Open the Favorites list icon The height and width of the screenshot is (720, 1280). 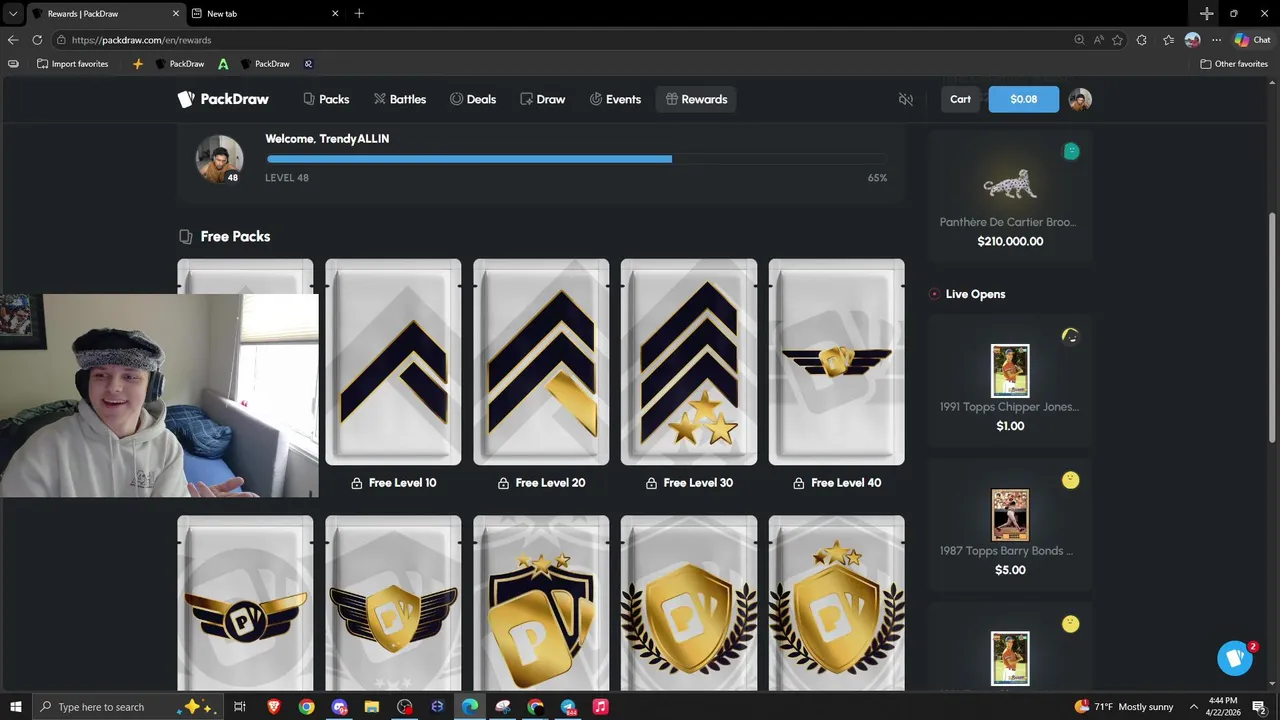[1168, 40]
